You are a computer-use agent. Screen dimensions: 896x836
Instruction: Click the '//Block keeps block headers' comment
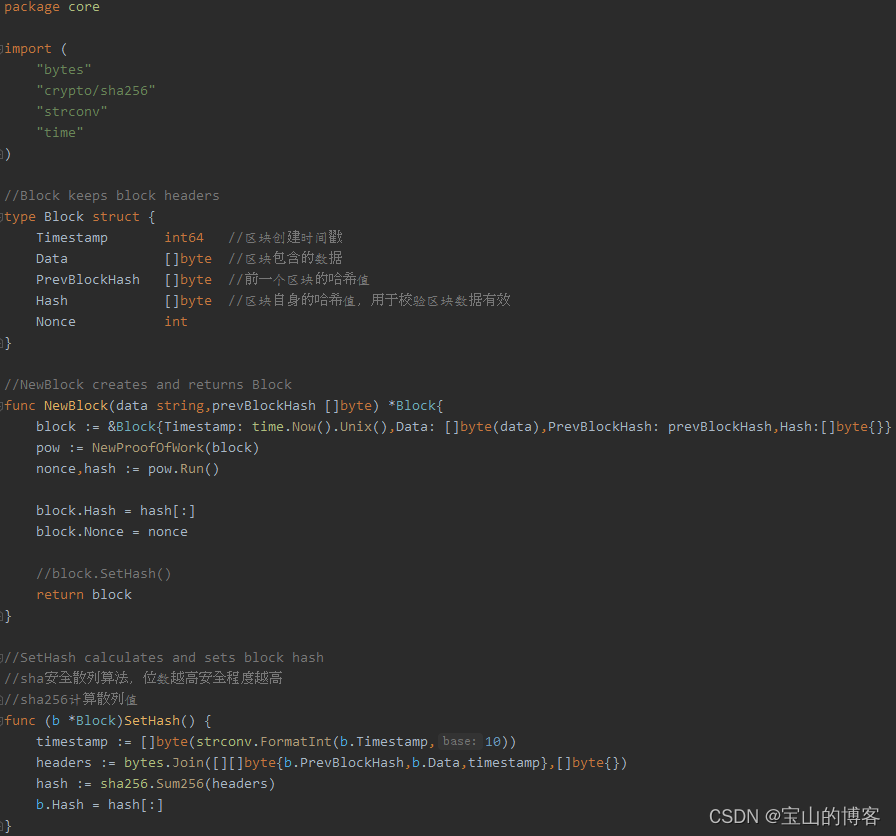coord(112,195)
